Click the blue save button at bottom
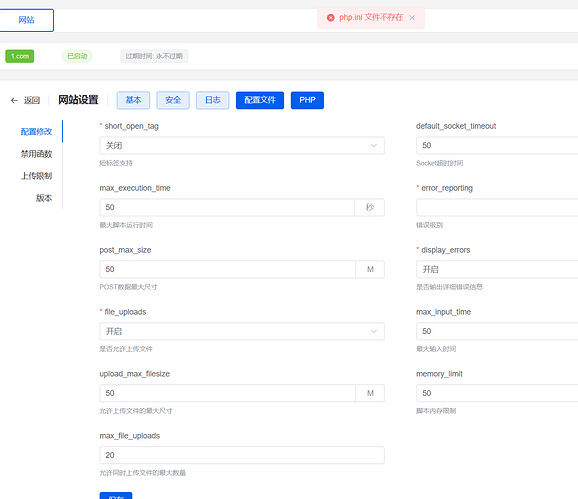The image size is (578, 499). [x=116, y=496]
